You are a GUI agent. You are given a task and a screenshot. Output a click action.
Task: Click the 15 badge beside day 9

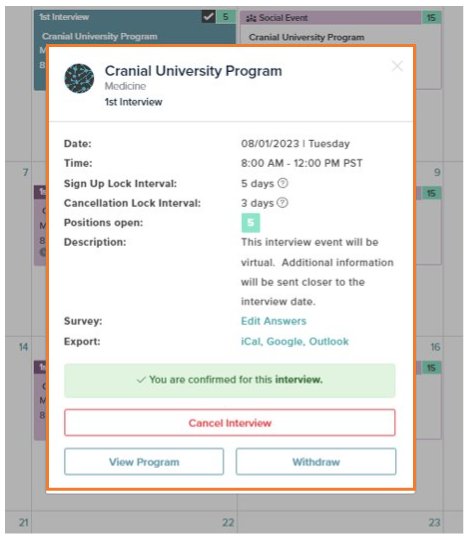pos(431,193)
